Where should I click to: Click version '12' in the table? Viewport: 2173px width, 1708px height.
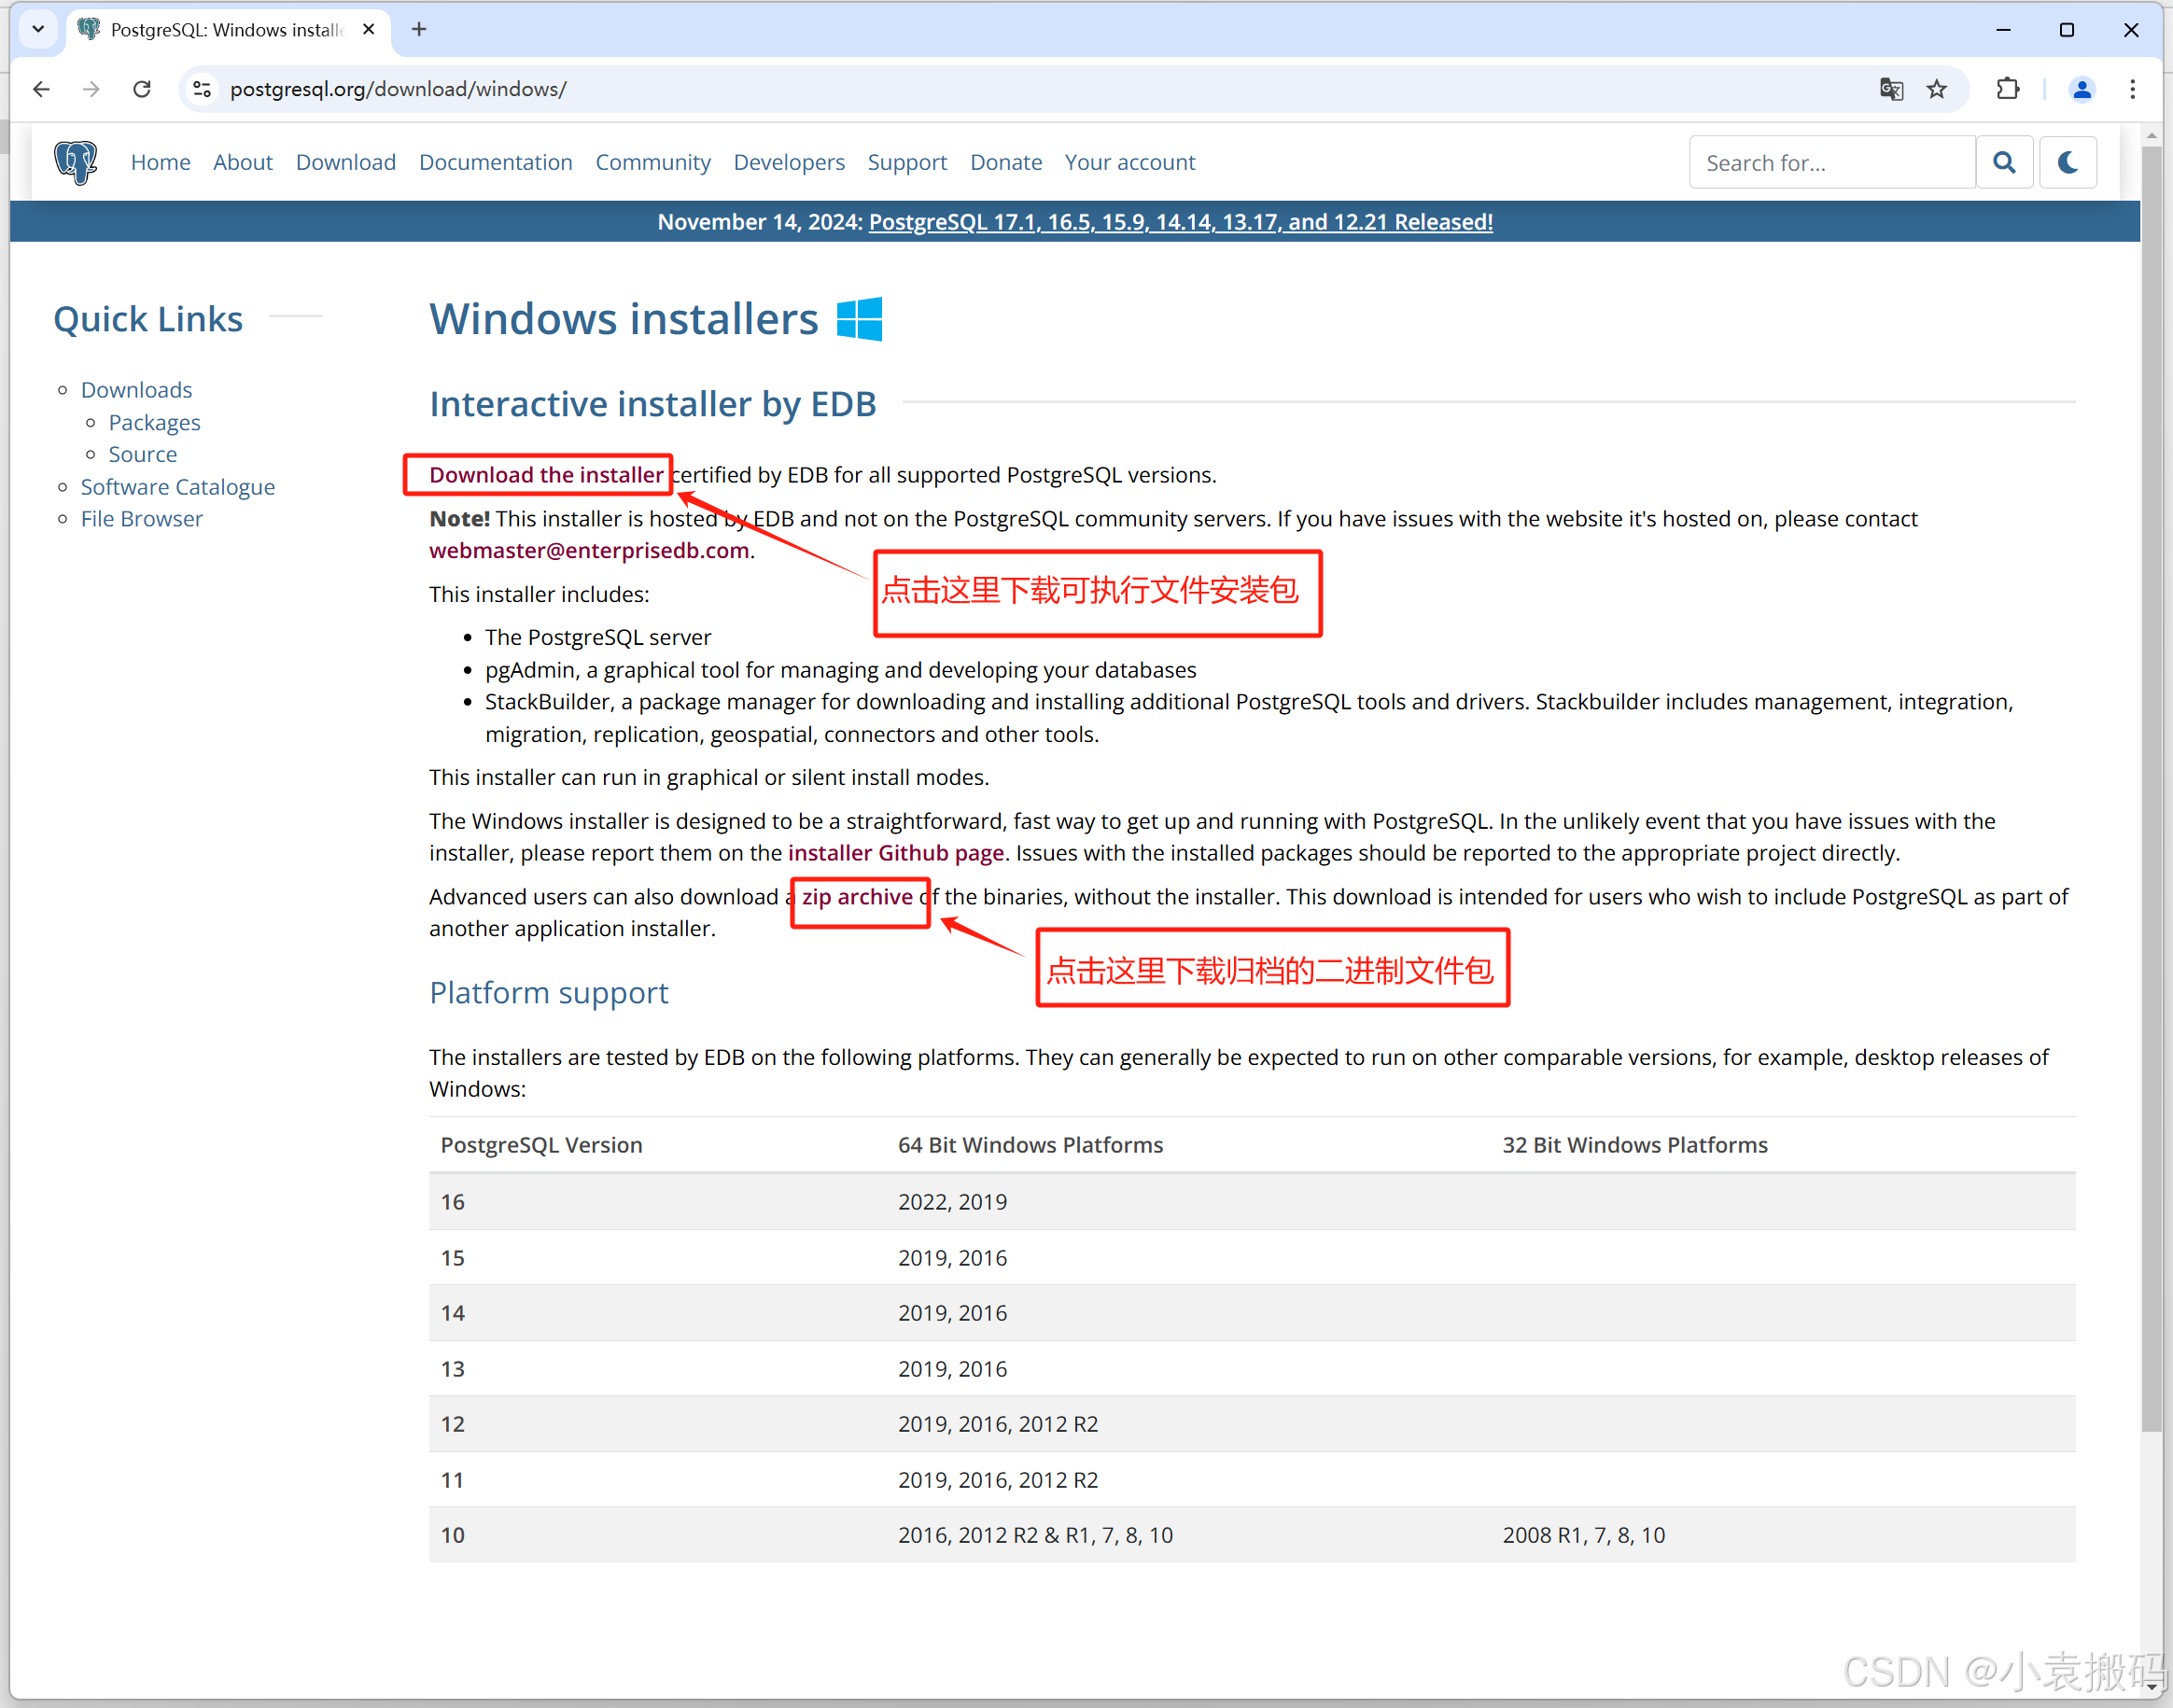453,1424
